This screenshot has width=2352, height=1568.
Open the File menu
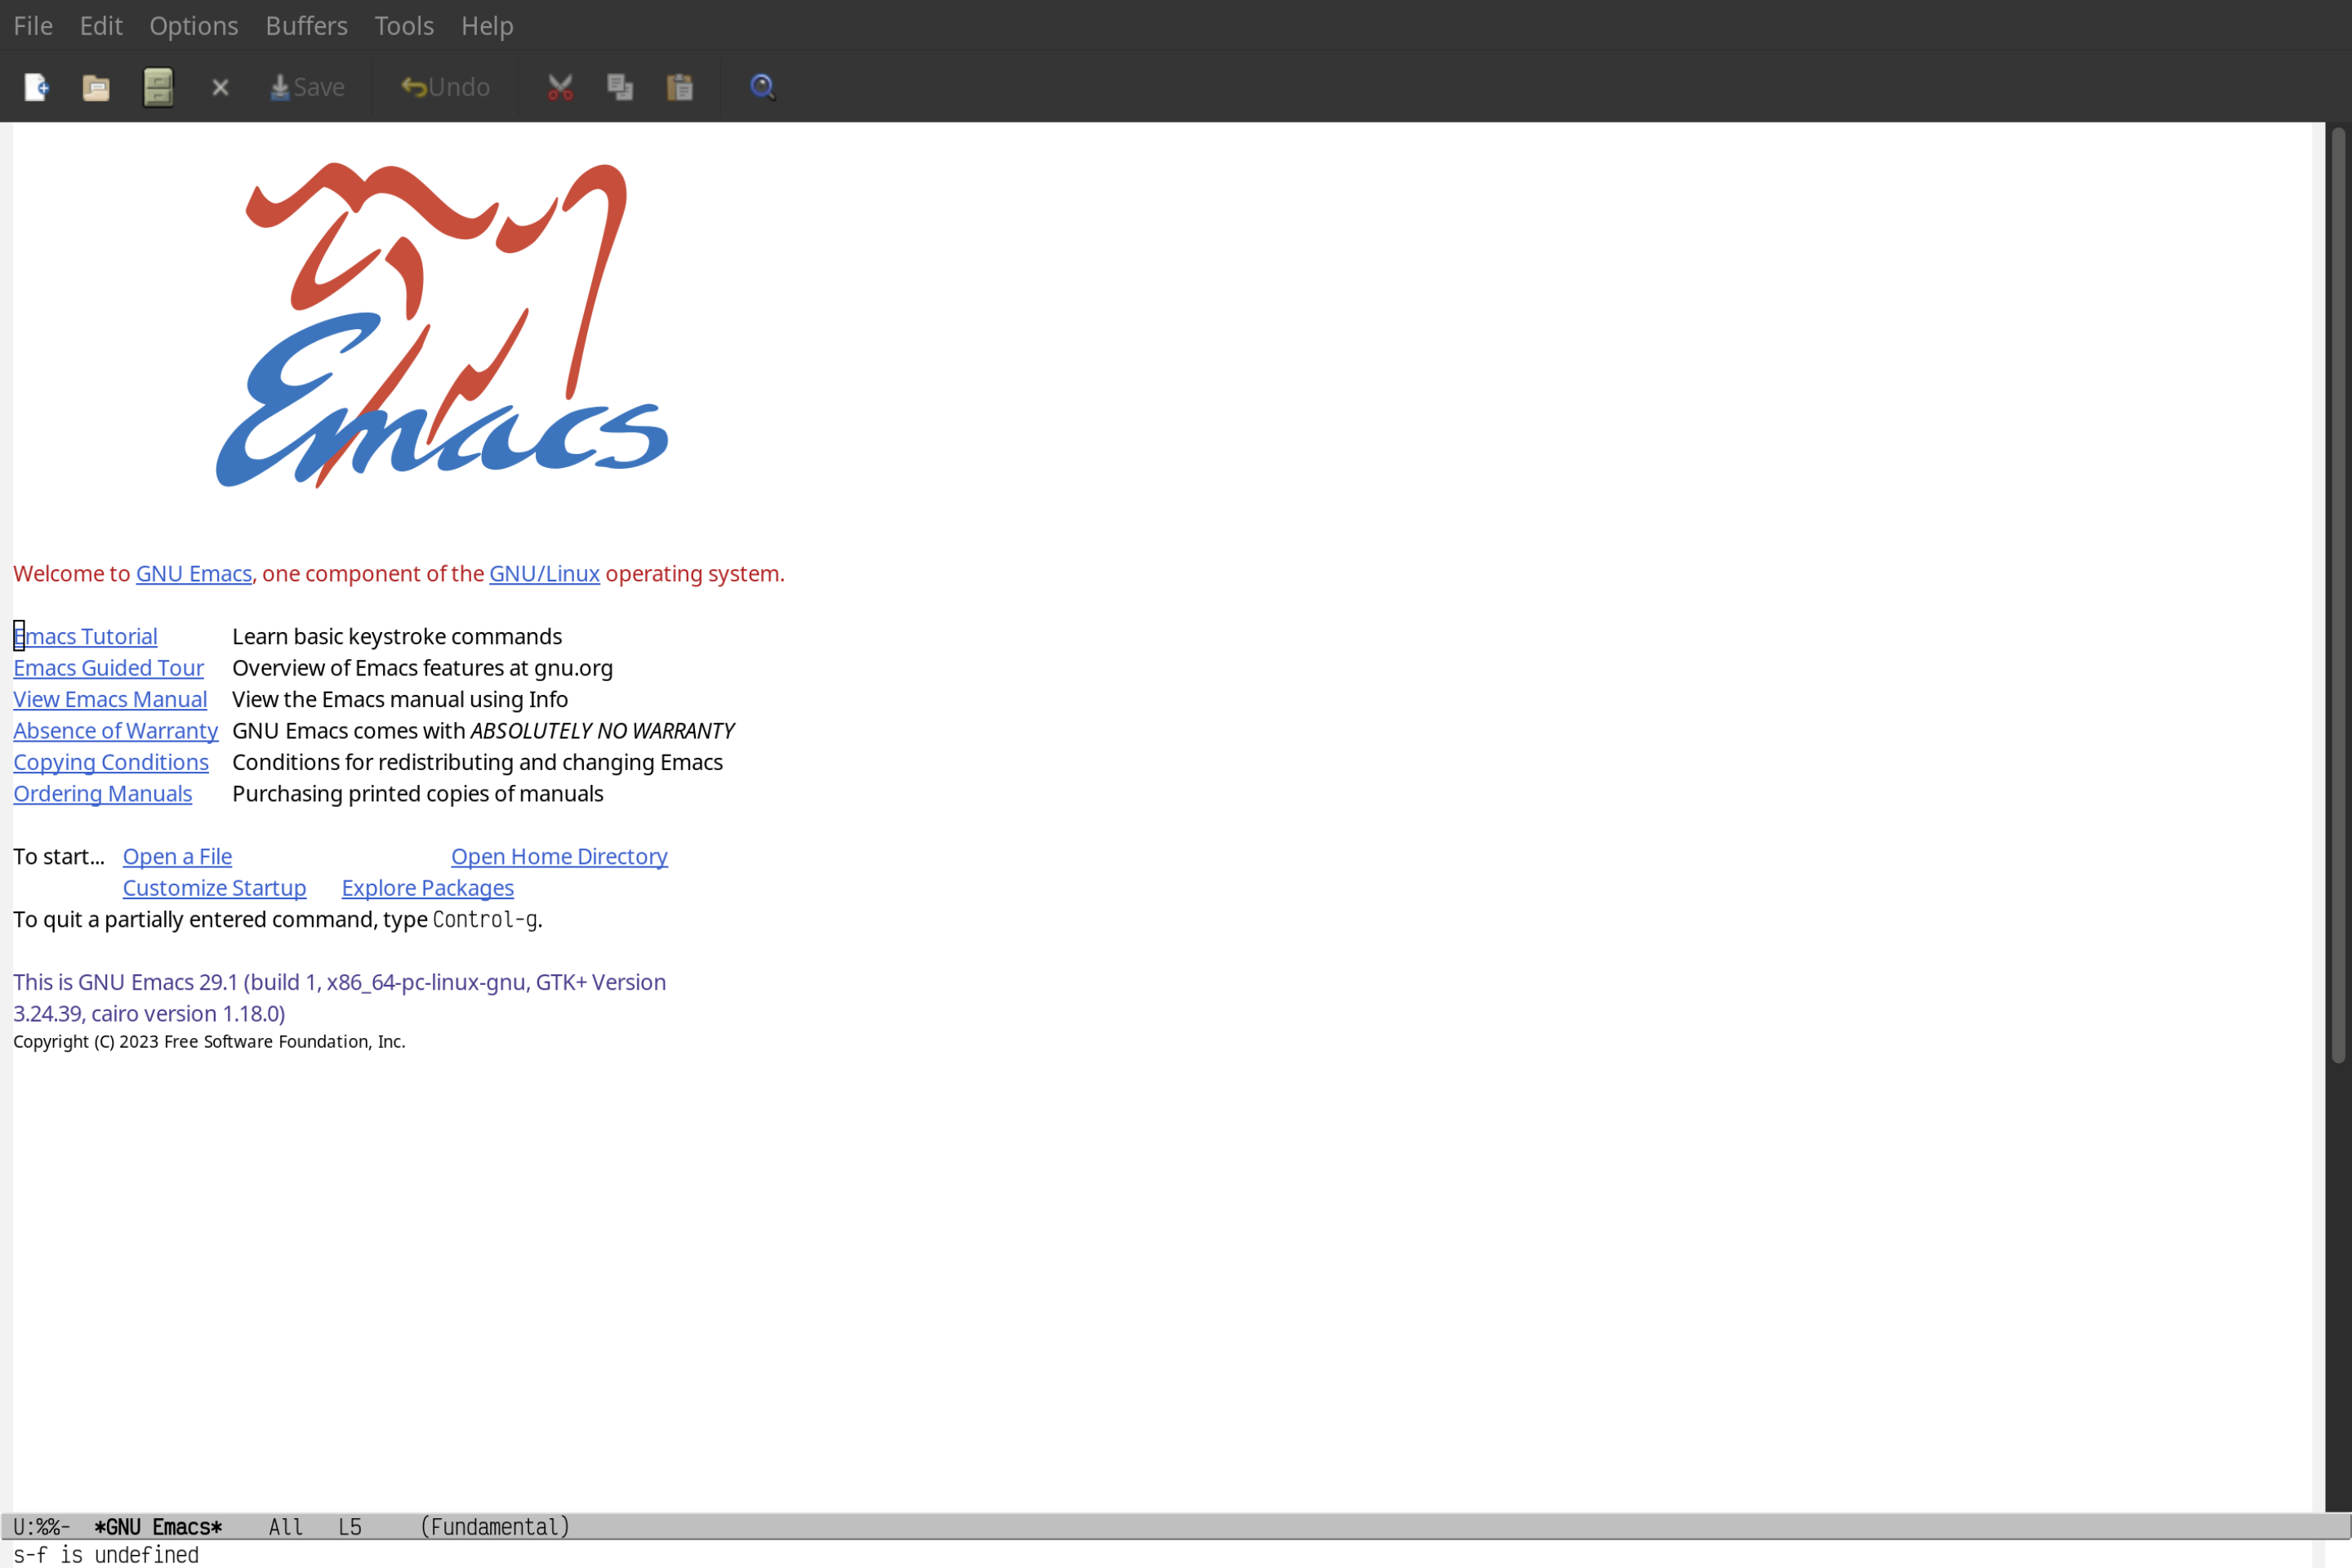tap(32, 24)
